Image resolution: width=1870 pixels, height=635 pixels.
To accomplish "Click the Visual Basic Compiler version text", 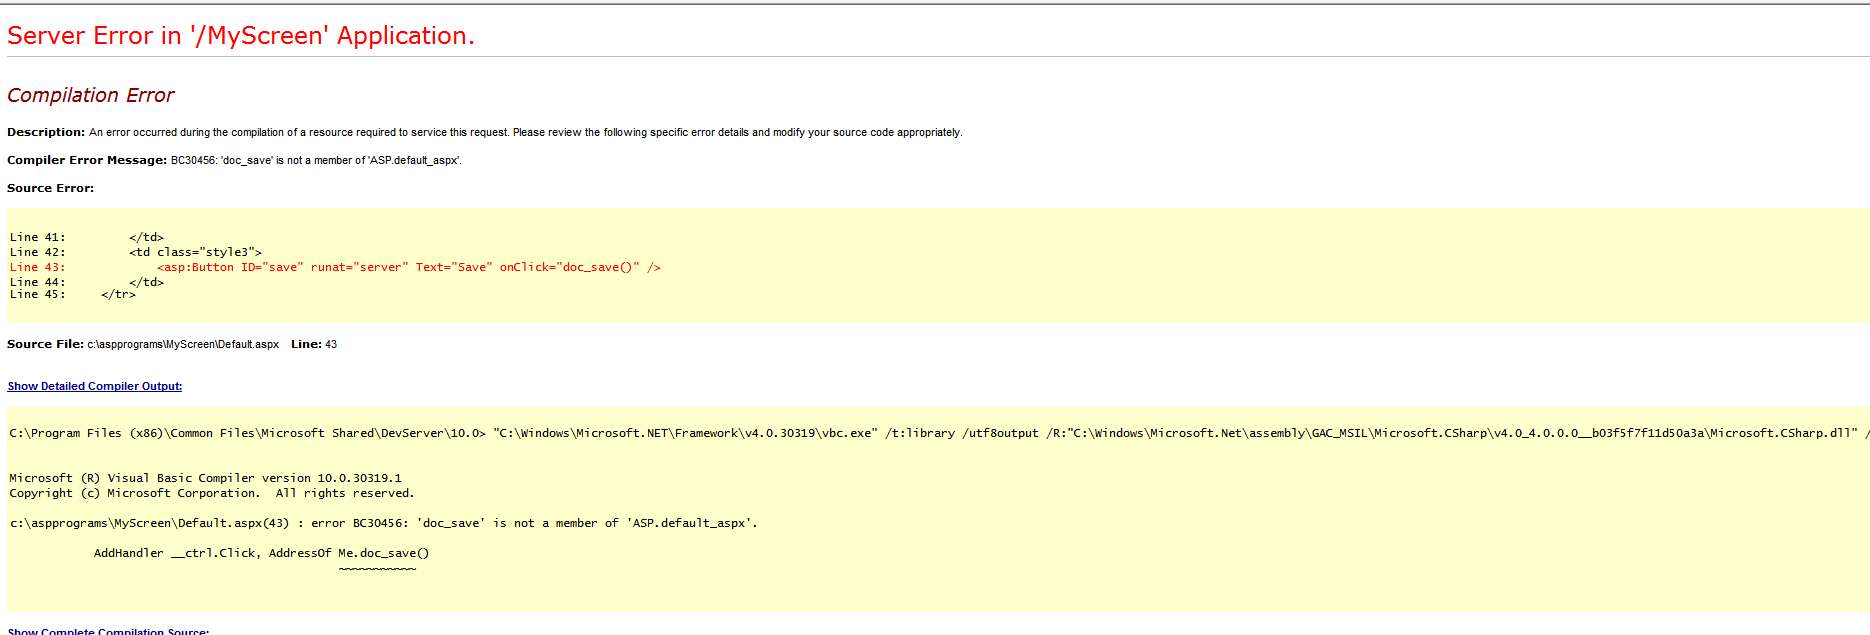I will pos(205,478).
